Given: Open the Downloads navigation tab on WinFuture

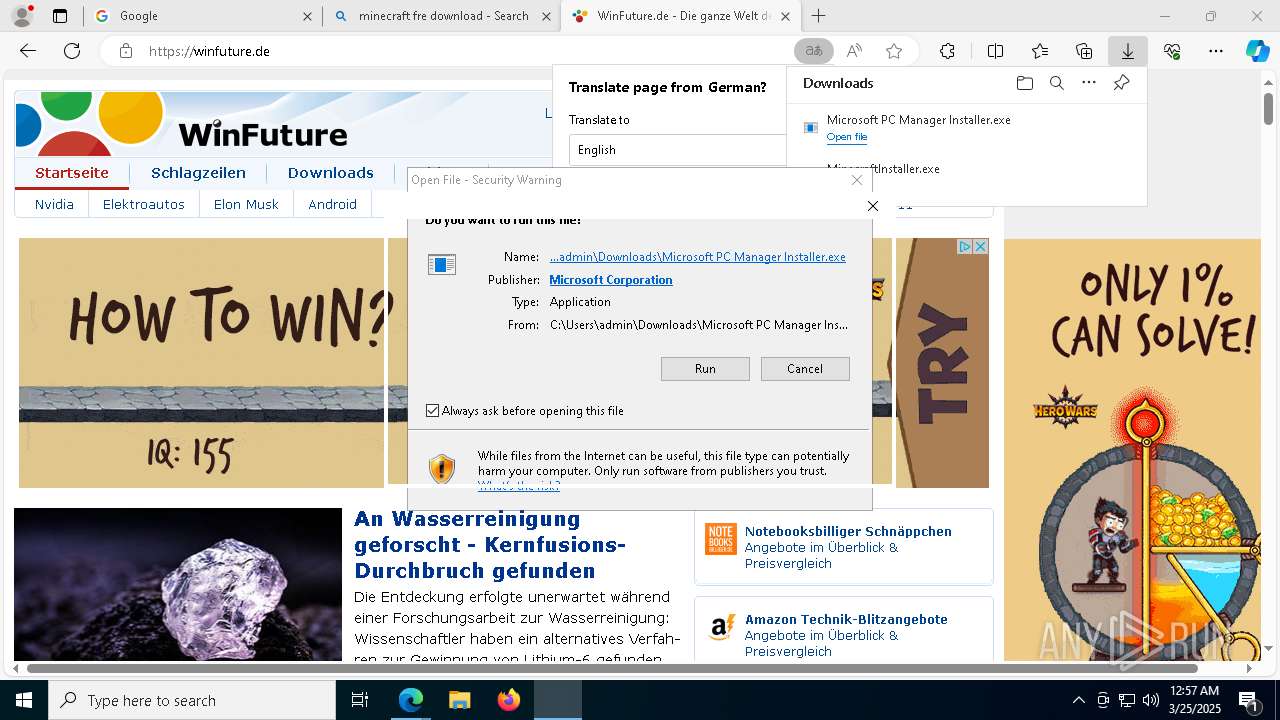Looking at the screenshot, I should coord(330,173).
